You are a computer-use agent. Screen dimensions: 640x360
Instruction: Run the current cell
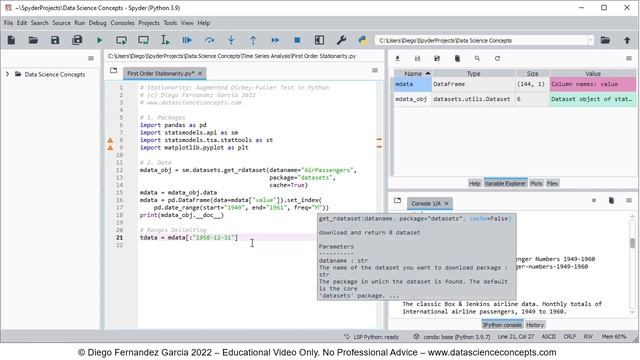pos(121,40)
